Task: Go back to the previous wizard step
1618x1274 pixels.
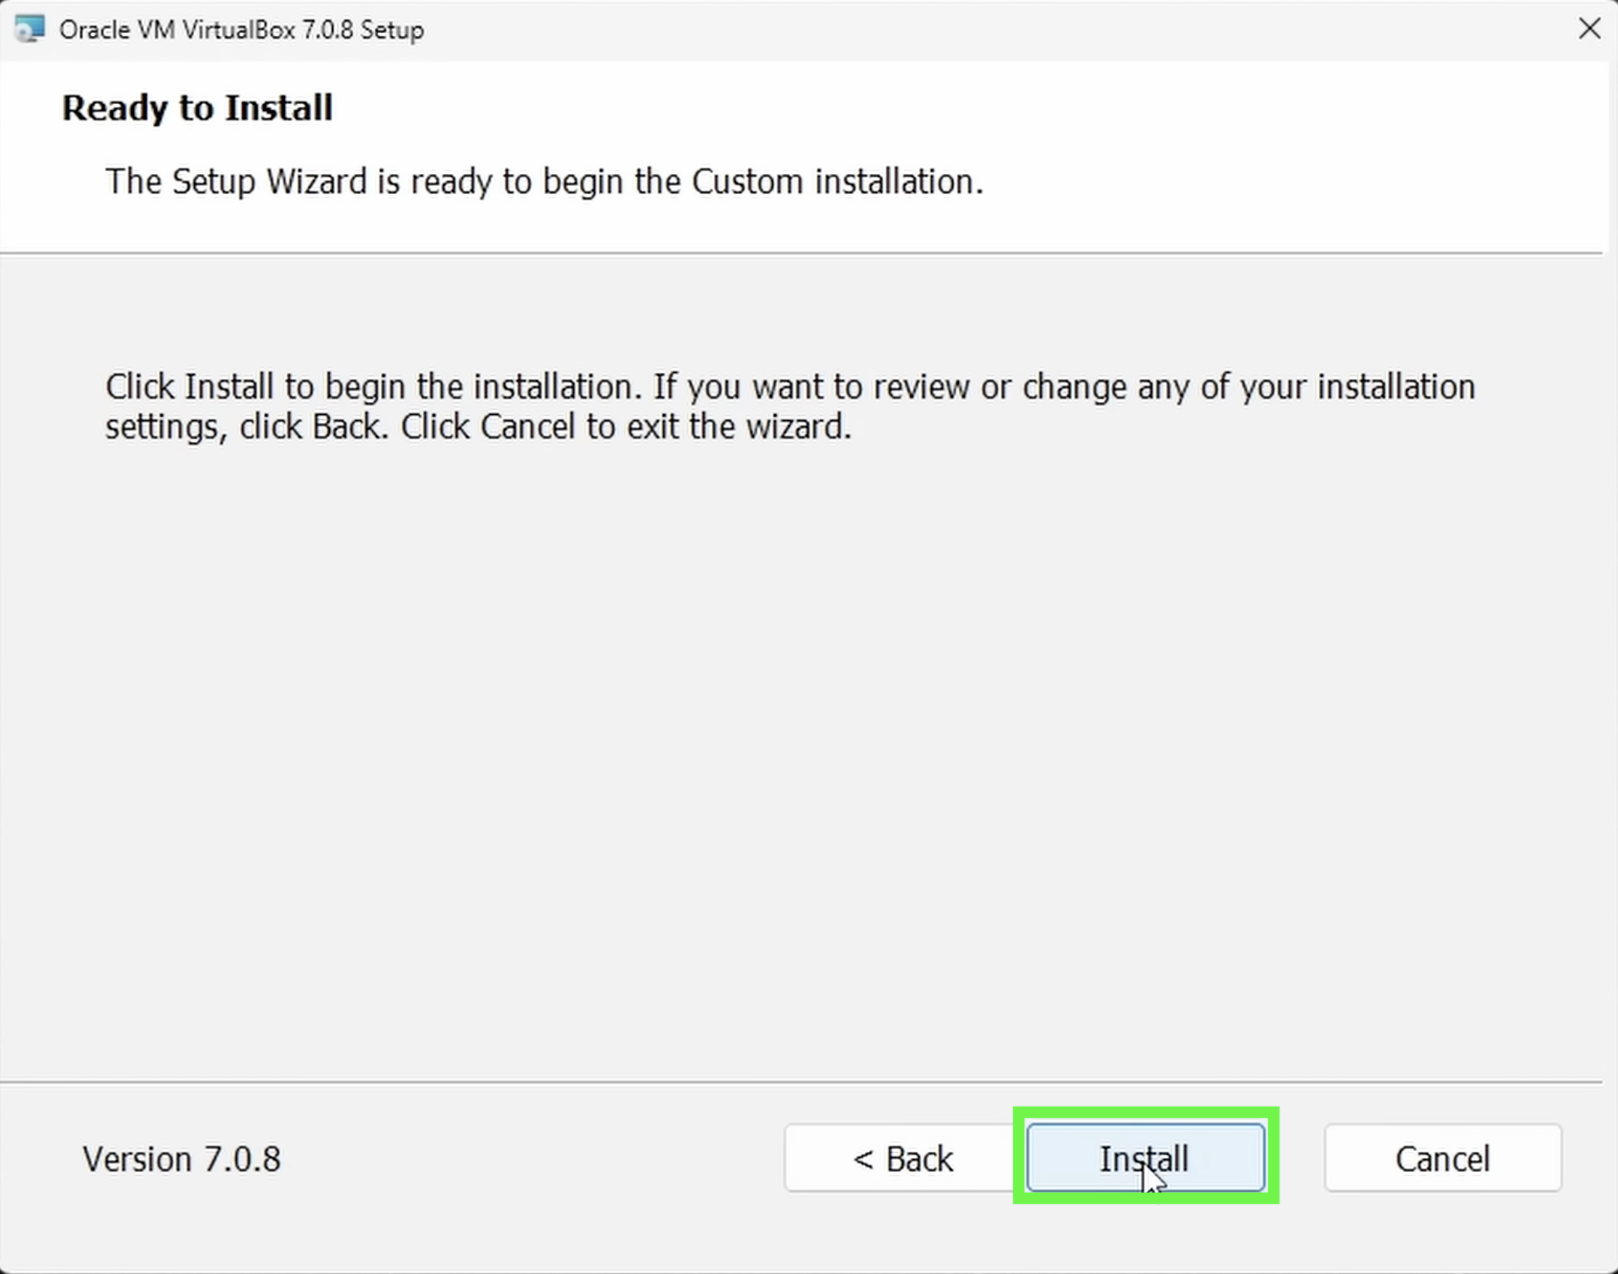Action: (x=902, y=1158)
